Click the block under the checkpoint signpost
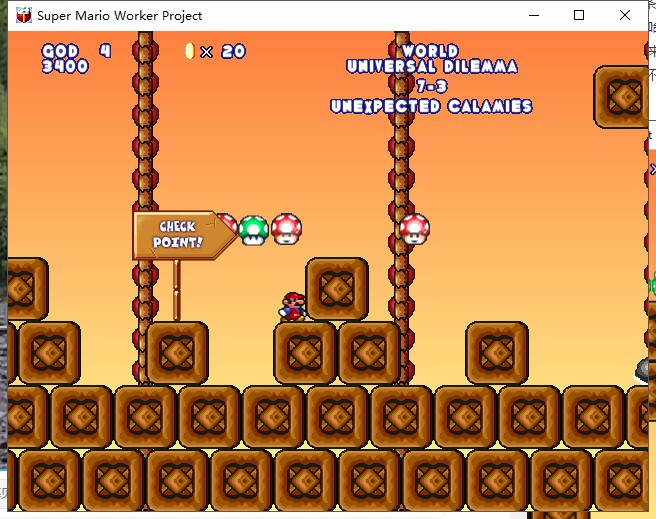This screenshot has width=656, height=519. point(177,353)
